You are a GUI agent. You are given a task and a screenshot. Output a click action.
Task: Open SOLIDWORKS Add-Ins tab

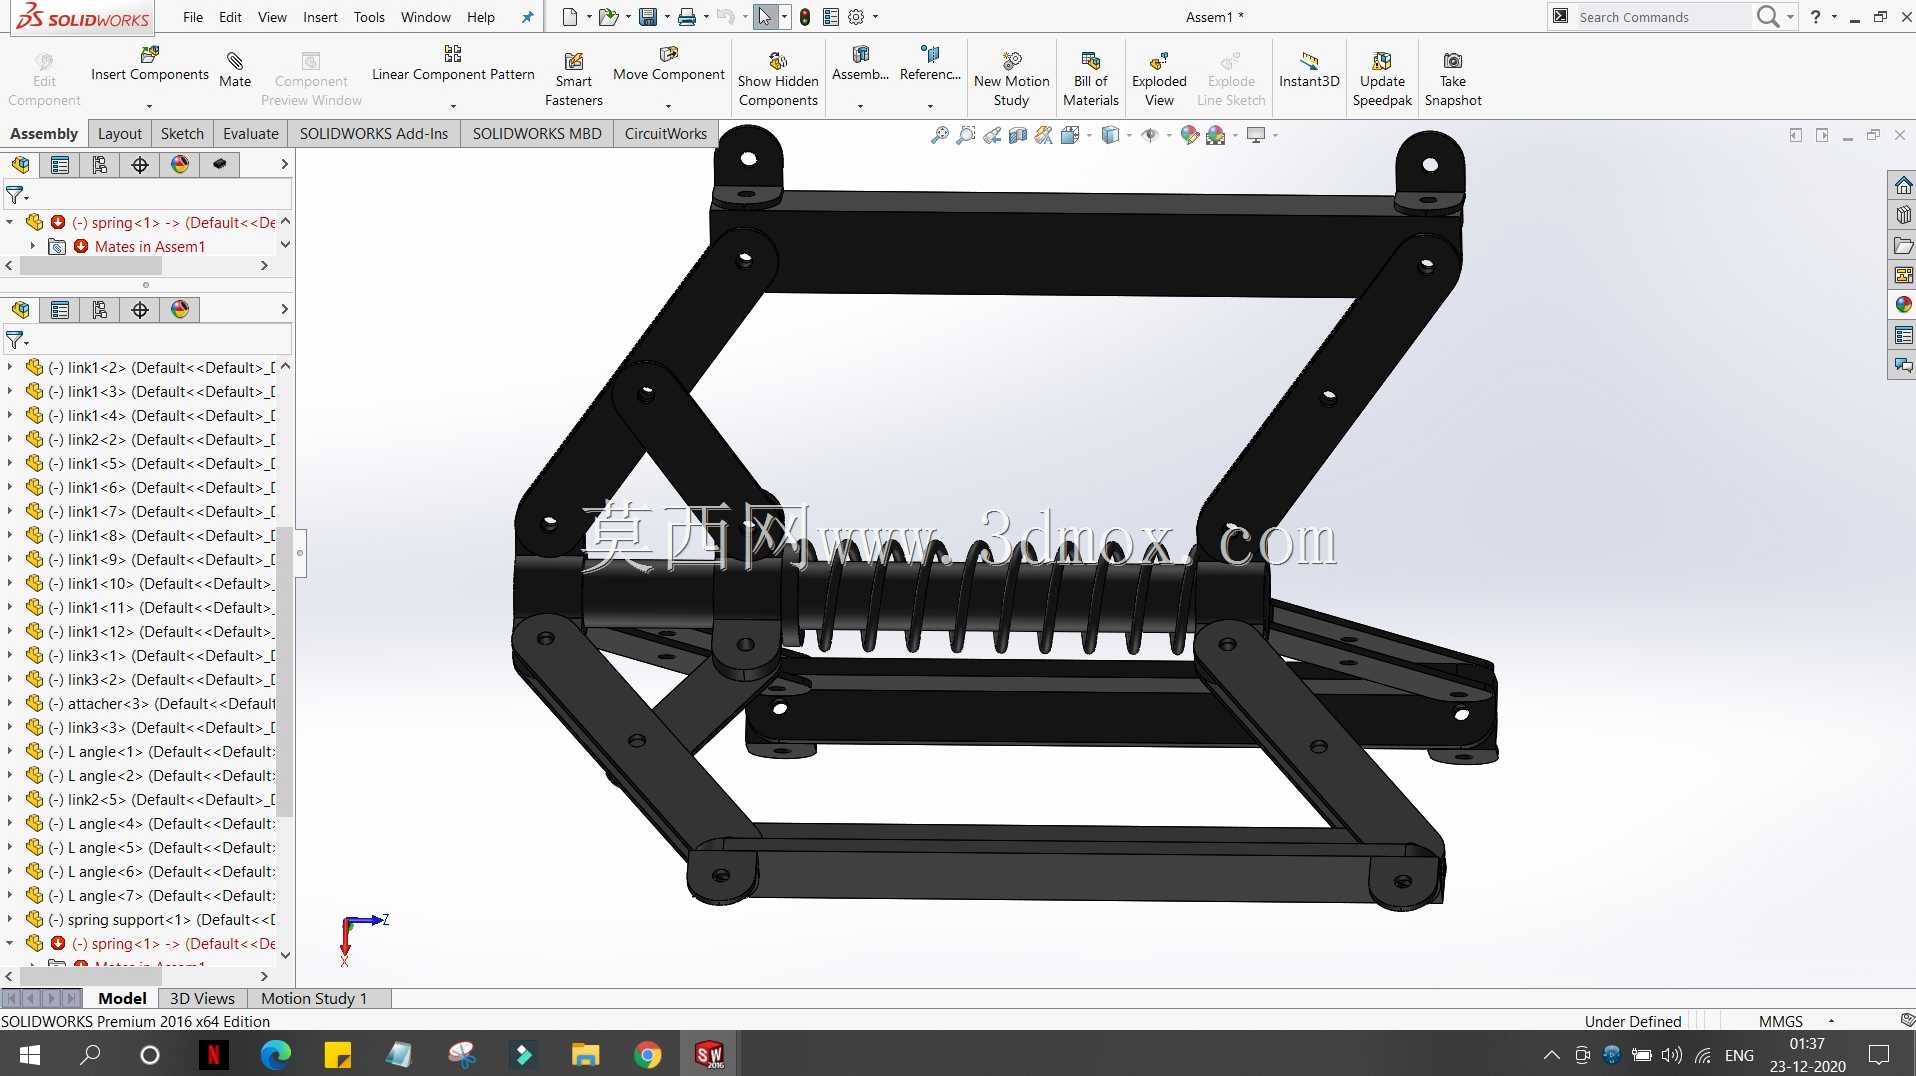374,134
